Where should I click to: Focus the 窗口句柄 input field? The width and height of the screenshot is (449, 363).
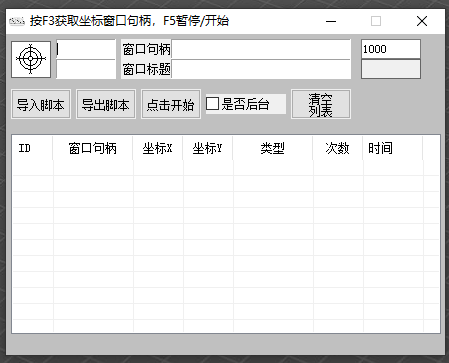(x=261, y=49)
